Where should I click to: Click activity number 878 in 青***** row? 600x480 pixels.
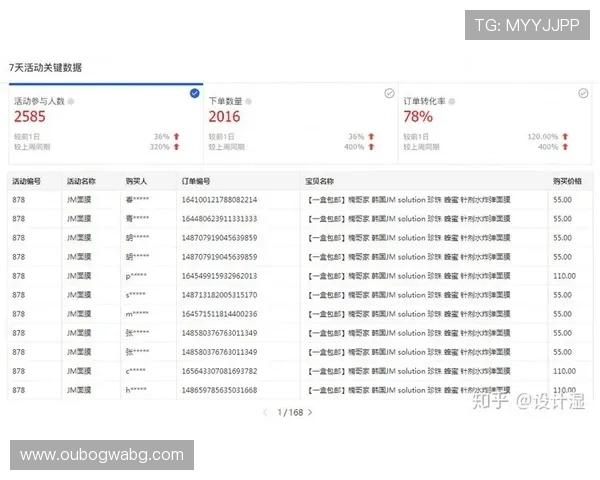click(18, 219)
